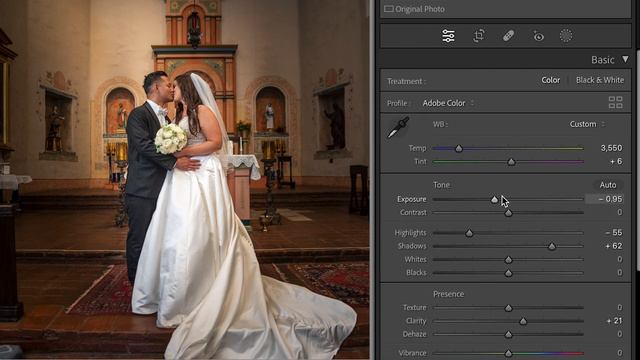Click the Tint slider handle

pos(511,162)
